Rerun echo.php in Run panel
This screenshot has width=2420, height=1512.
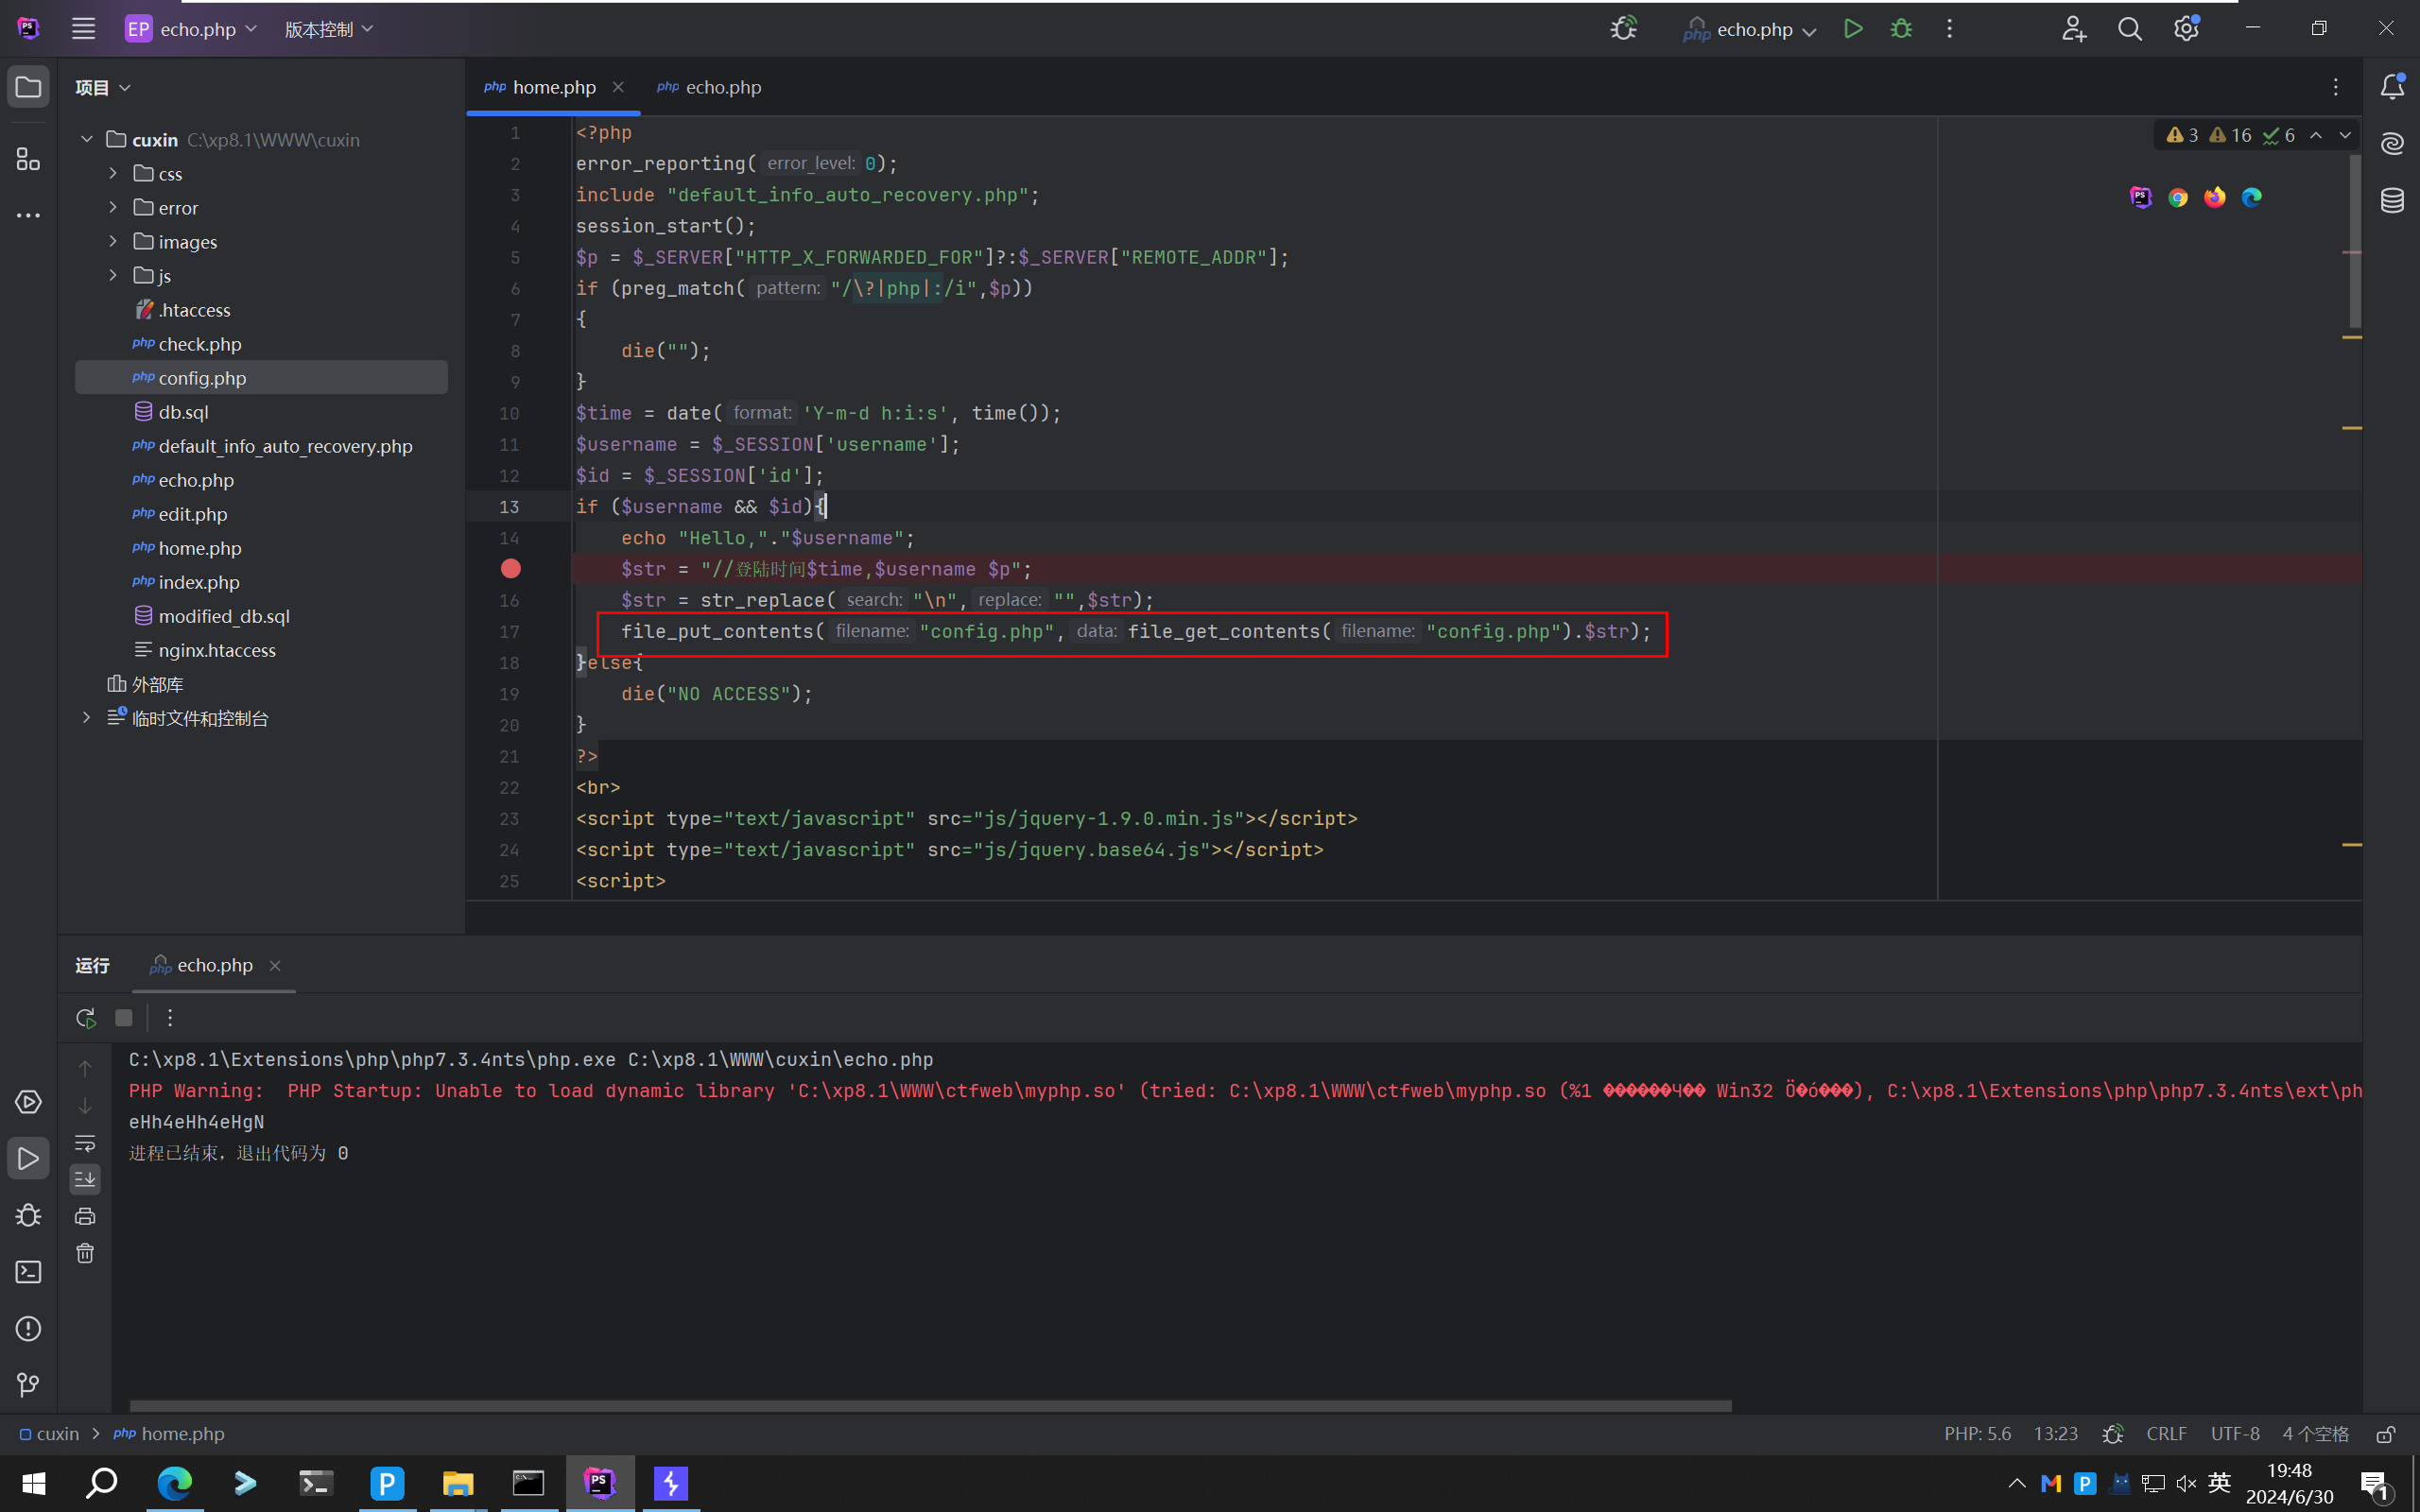coord(85,1018)
